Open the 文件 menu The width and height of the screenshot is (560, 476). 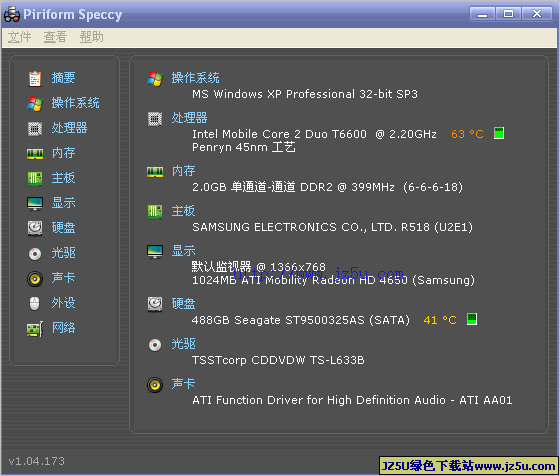point(19,37)
